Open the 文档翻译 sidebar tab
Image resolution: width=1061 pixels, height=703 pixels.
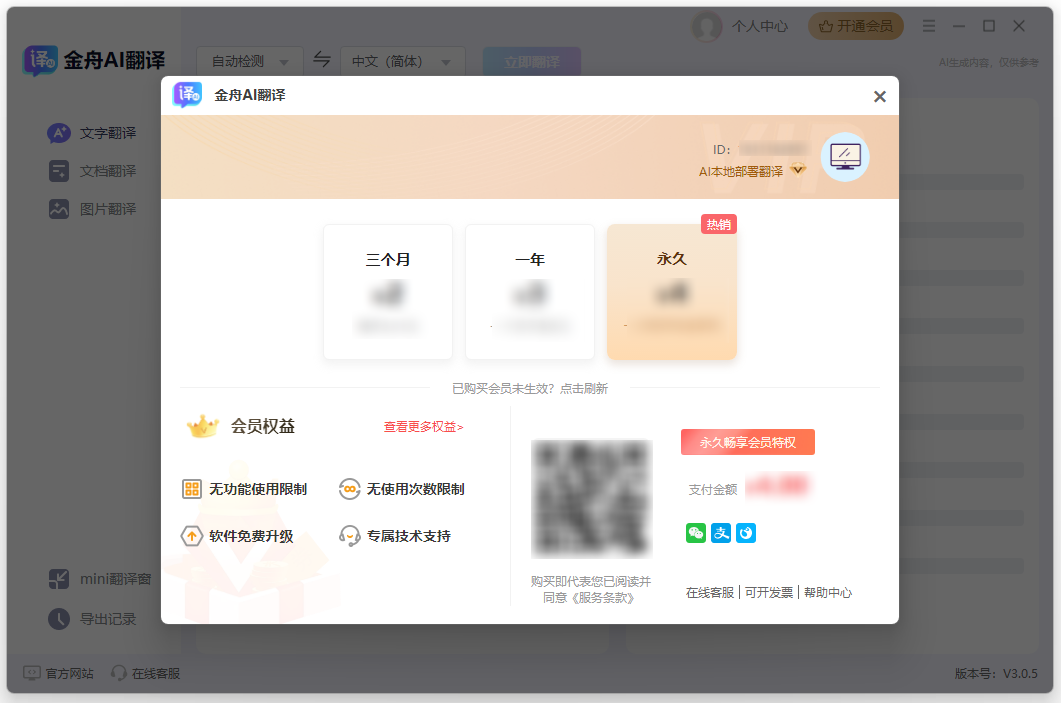click(x=107, y=171)
